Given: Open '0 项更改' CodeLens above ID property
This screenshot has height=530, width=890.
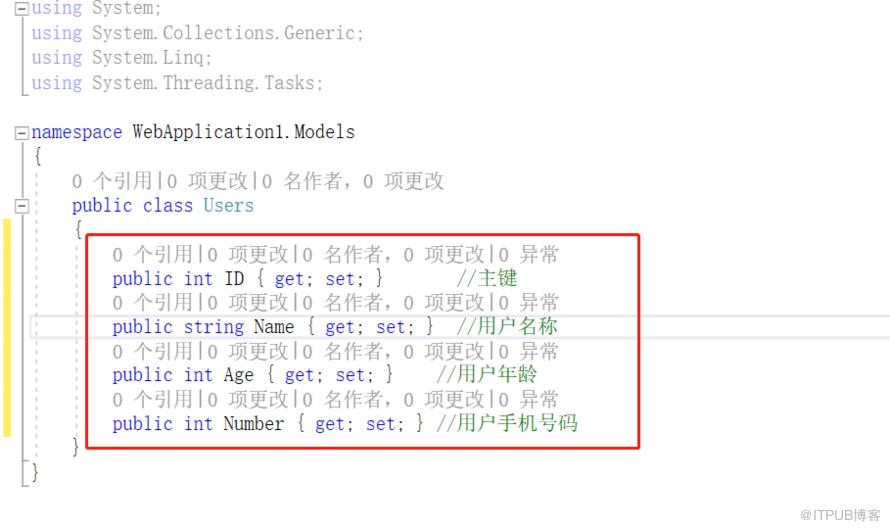Looking at the screenshot, I should (247, 254).
